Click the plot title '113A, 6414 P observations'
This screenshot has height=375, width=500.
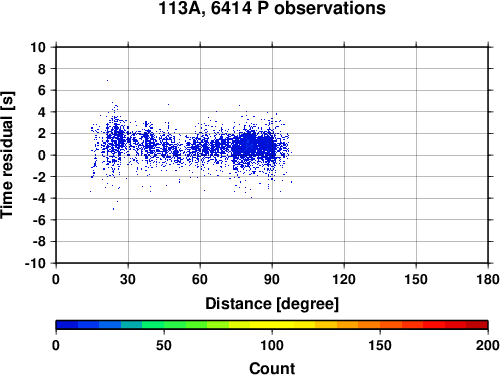point(272,8)
